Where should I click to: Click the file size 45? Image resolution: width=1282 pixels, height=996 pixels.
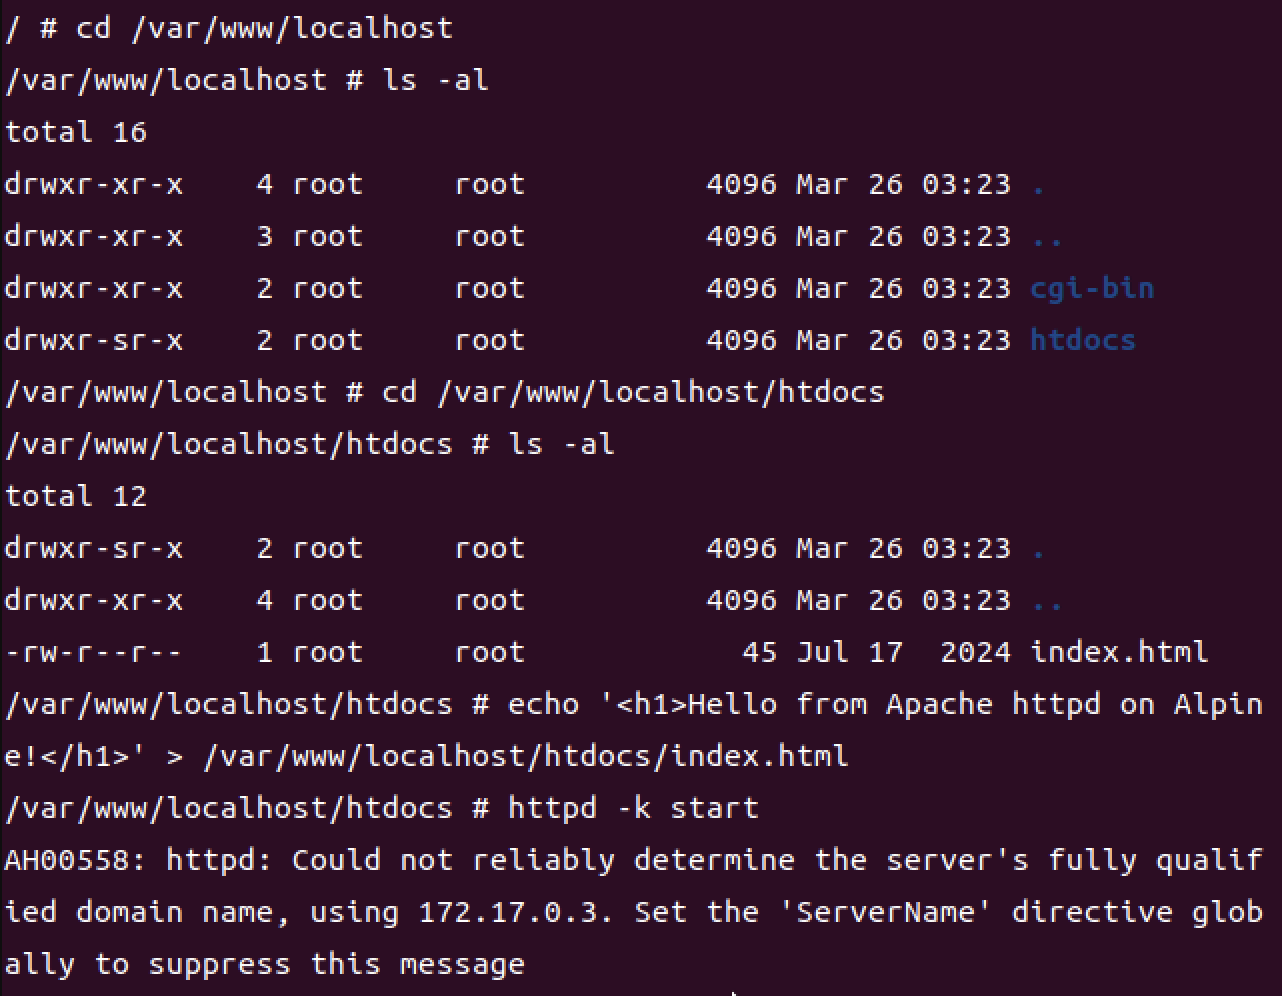760,652
